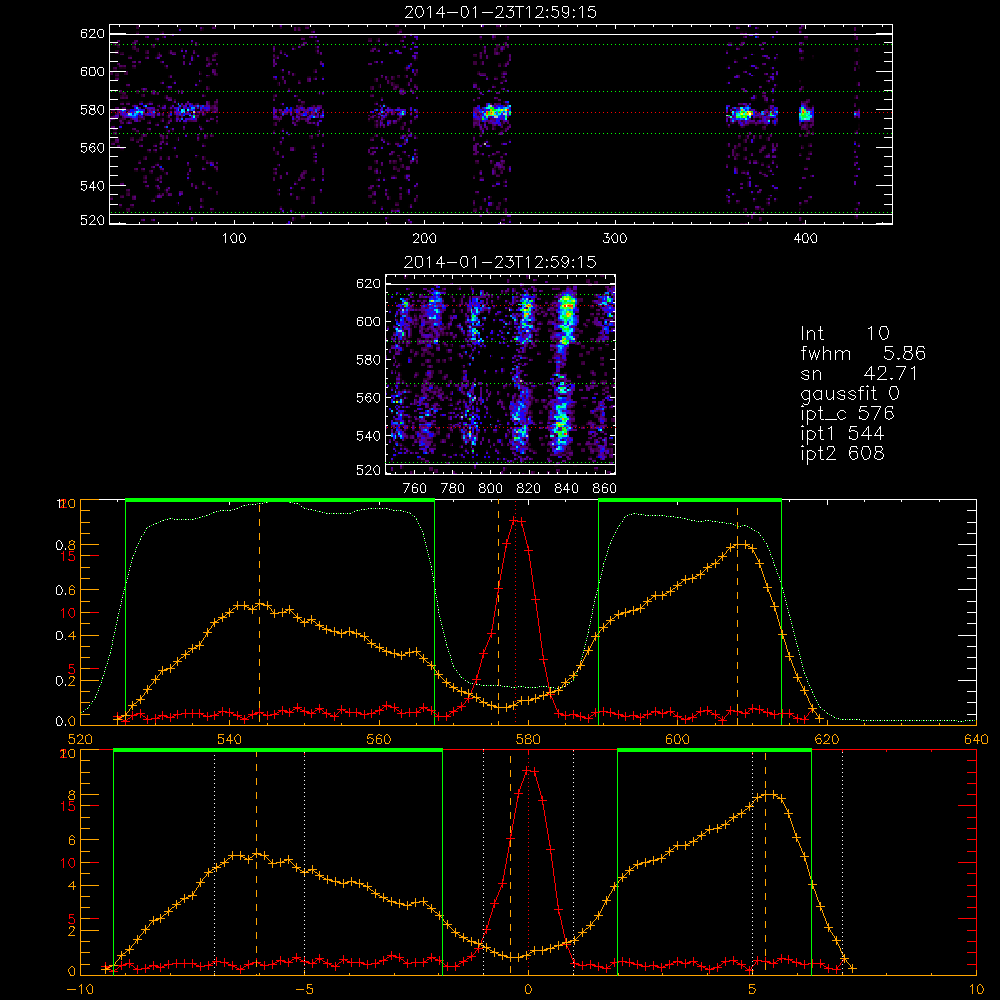This screenshot has width=1000, height=1000.
Task: Click the '620' y-axis label of top image
Action: [x=92, y=34]
